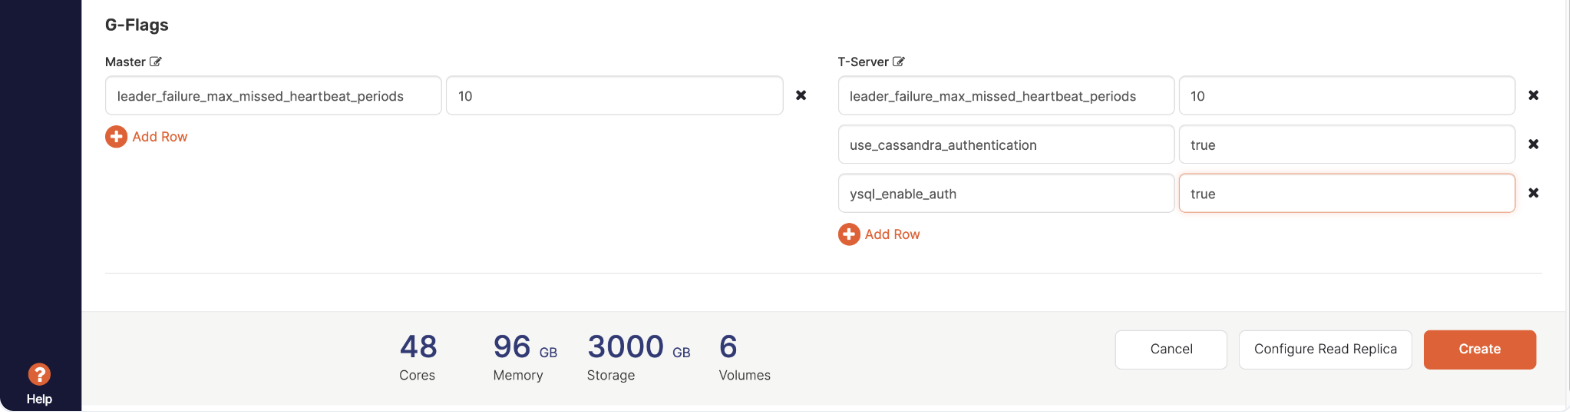Focus the T-Server leader_failure_max_missed_heartbeat_periods name field

point(1005,96)
